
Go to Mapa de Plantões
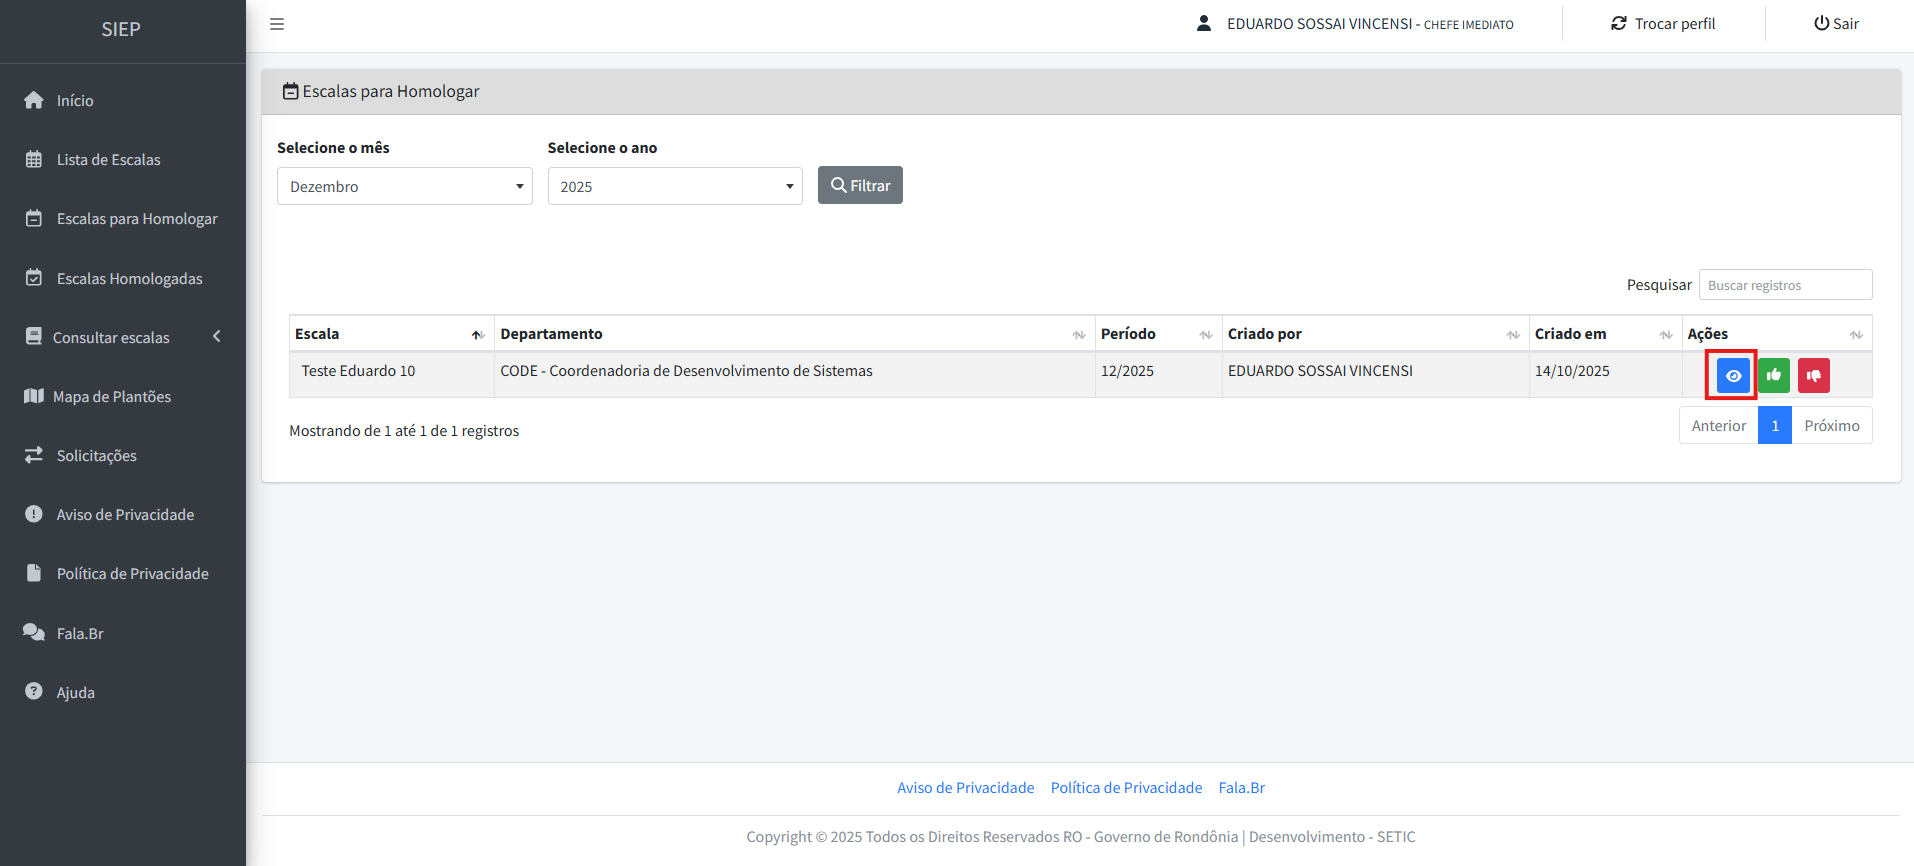pos(111,397)
